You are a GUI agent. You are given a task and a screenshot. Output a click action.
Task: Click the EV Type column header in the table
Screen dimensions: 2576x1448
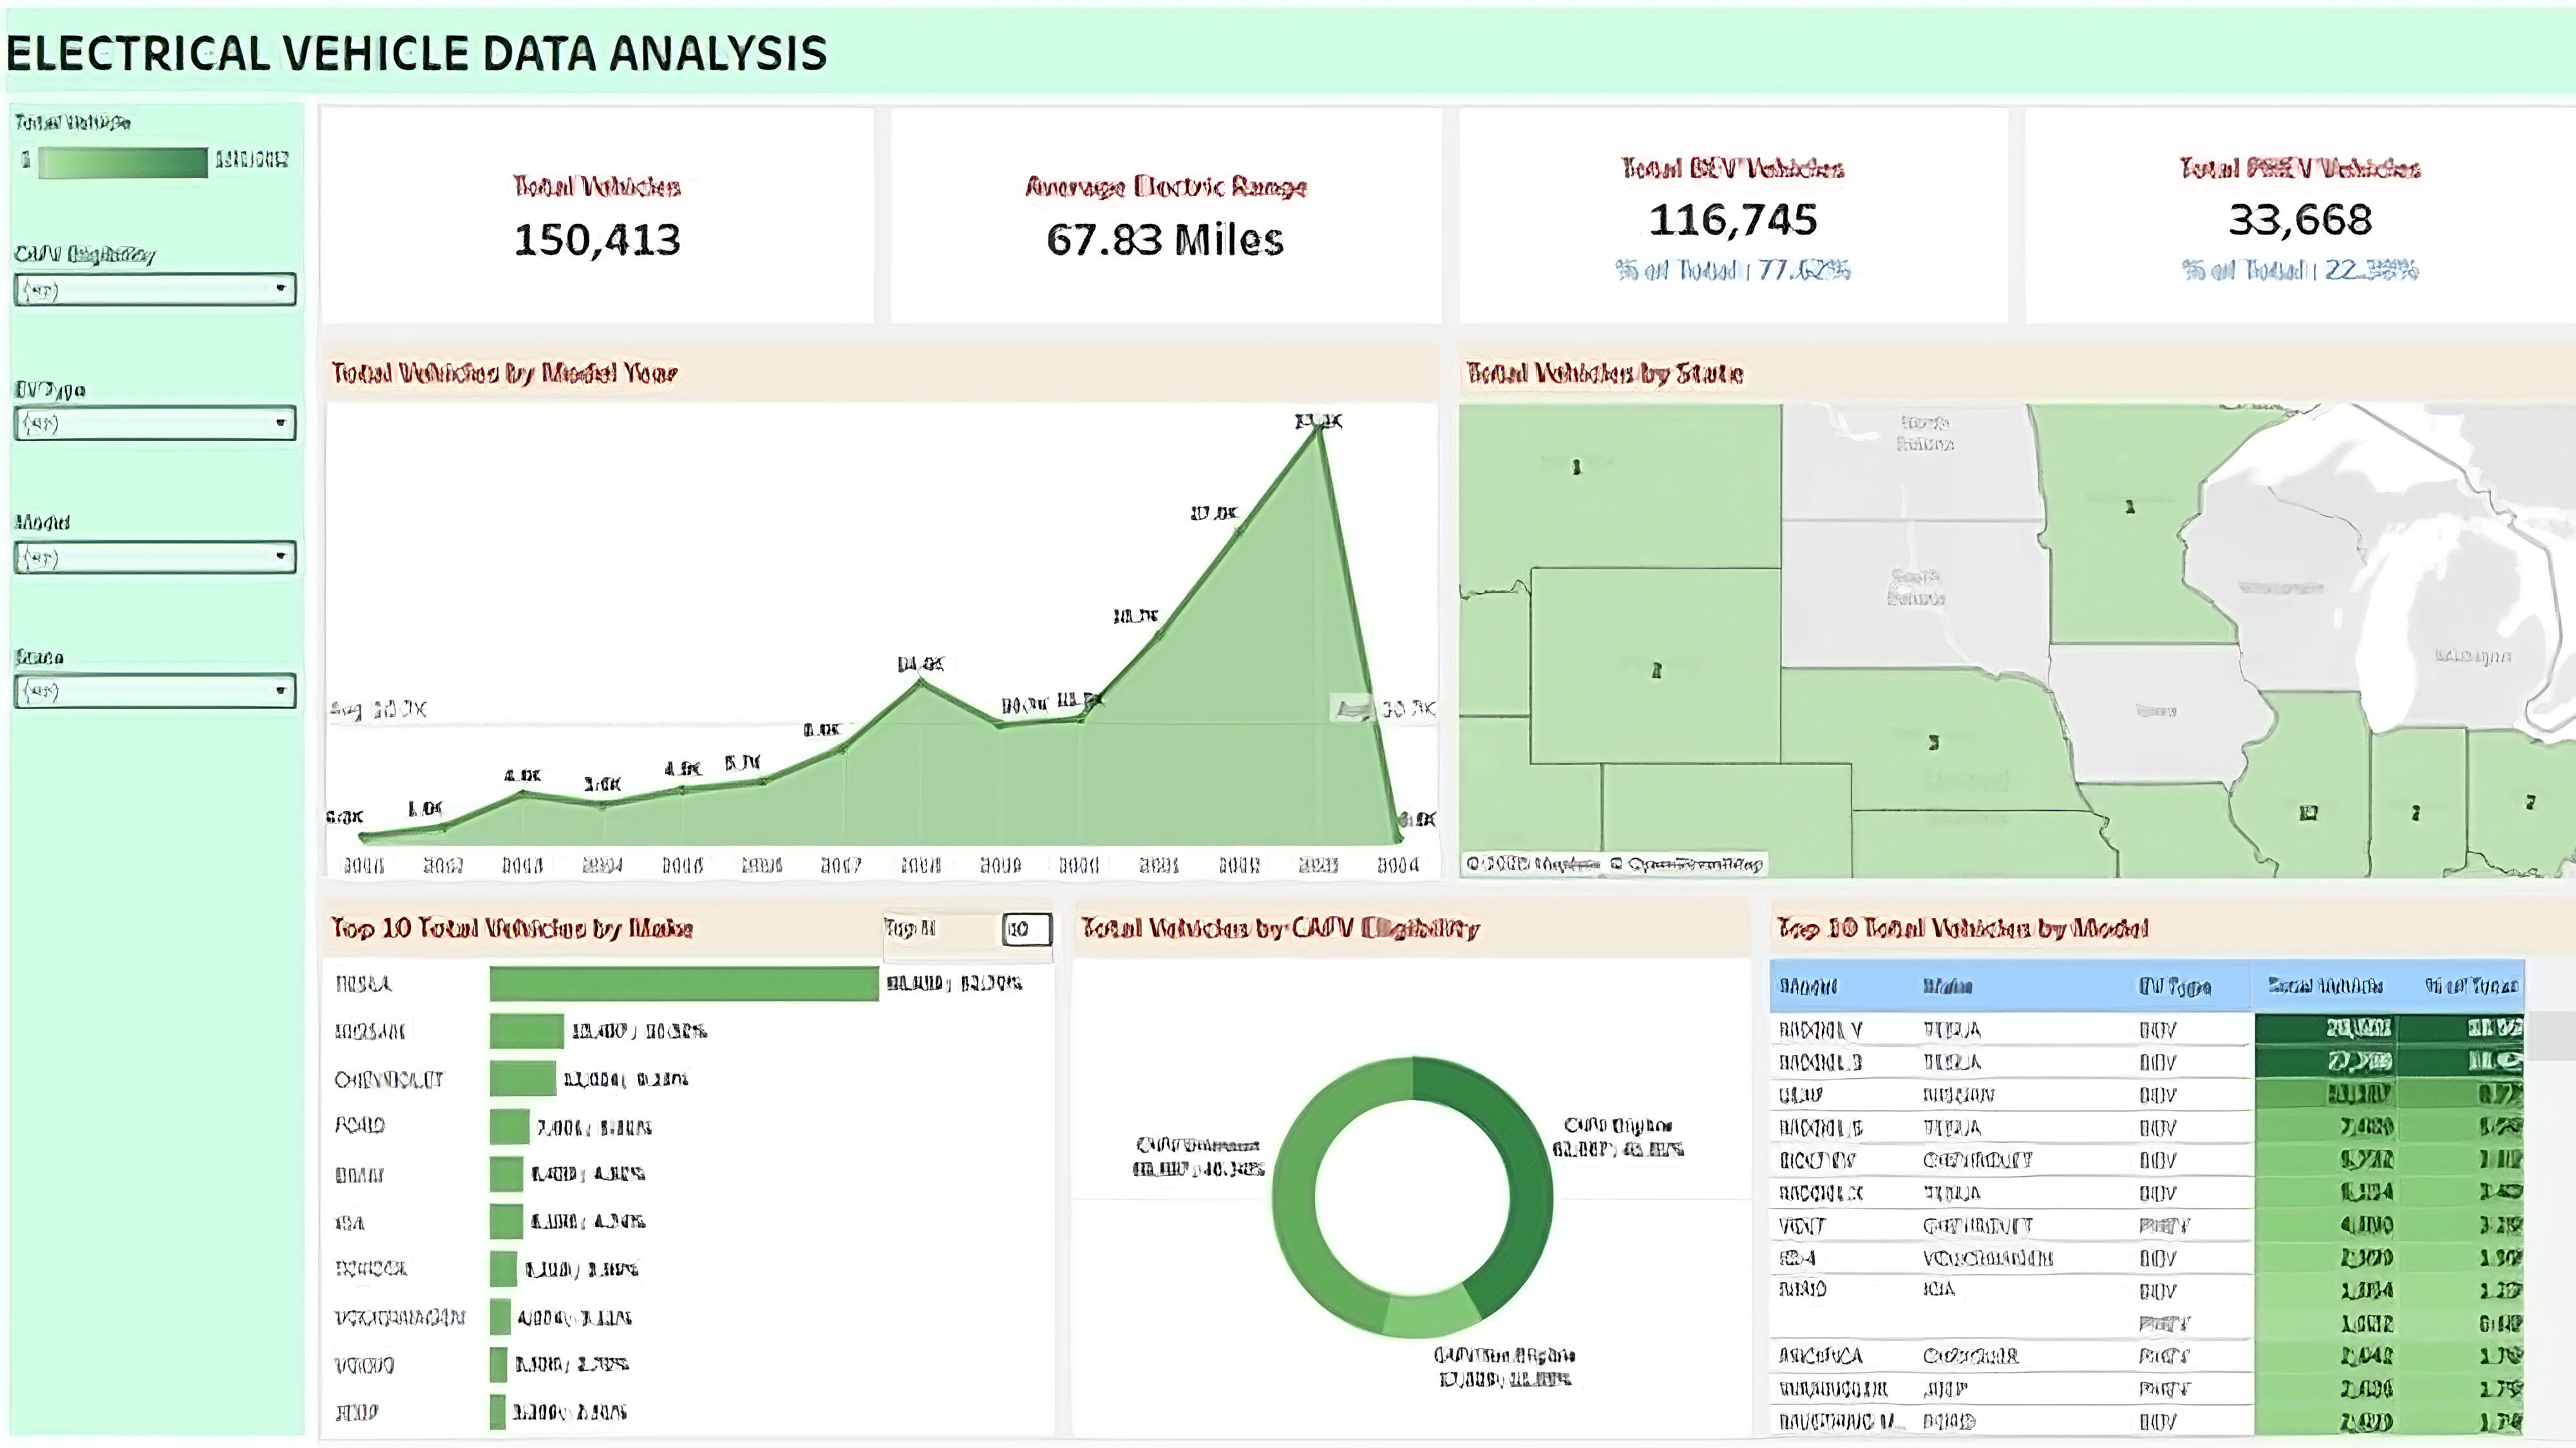point(2175,987)
